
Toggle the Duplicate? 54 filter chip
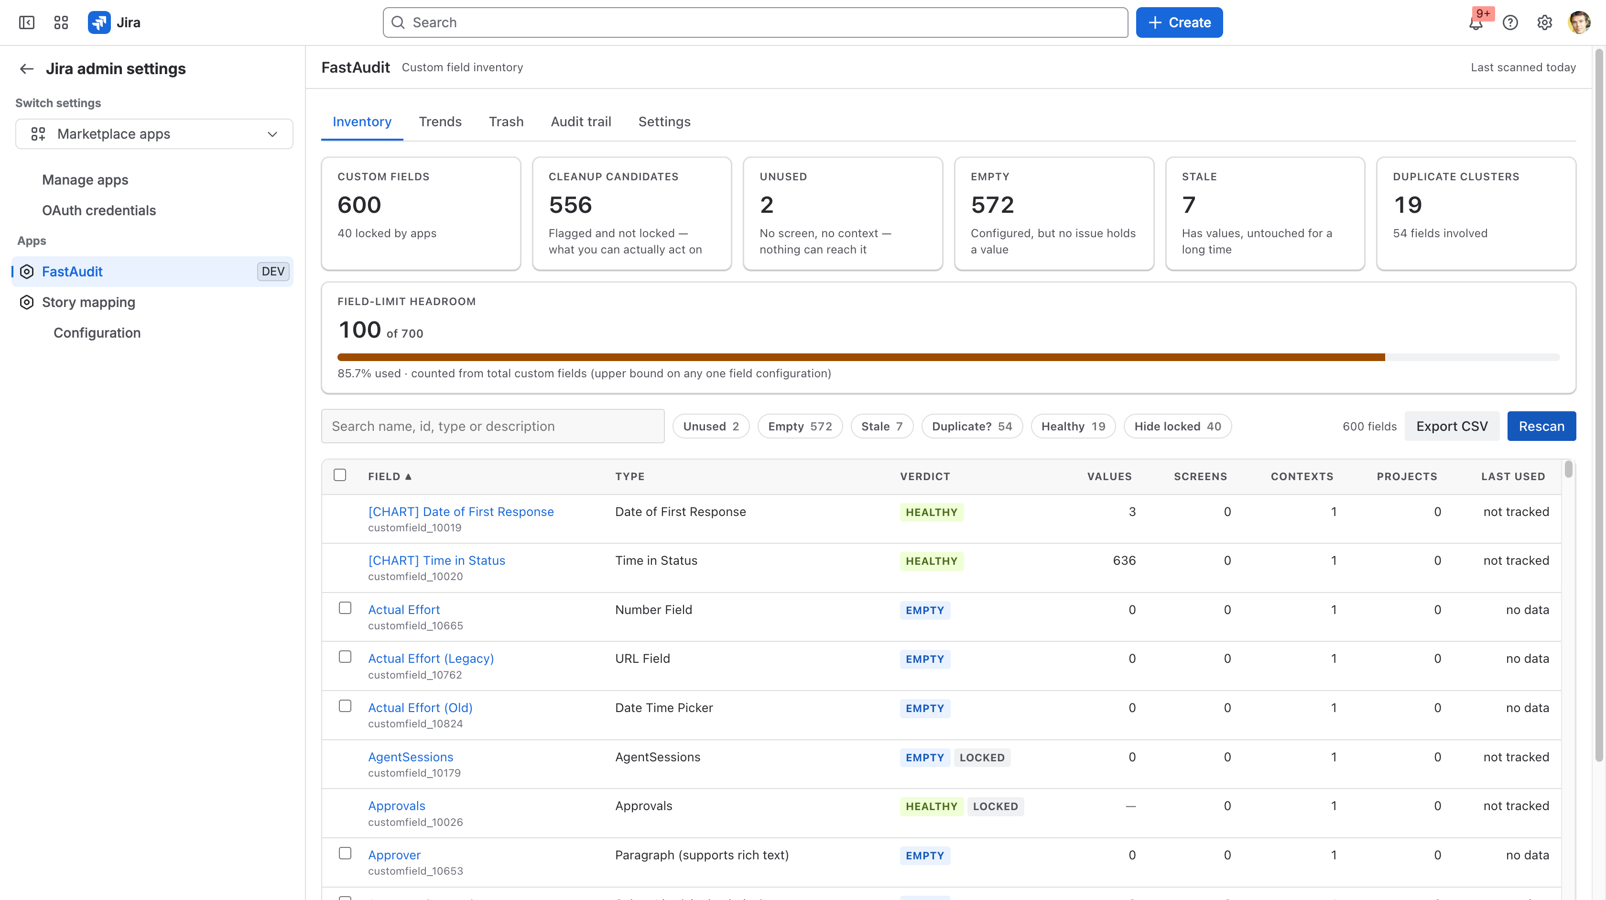coord(972,426)
